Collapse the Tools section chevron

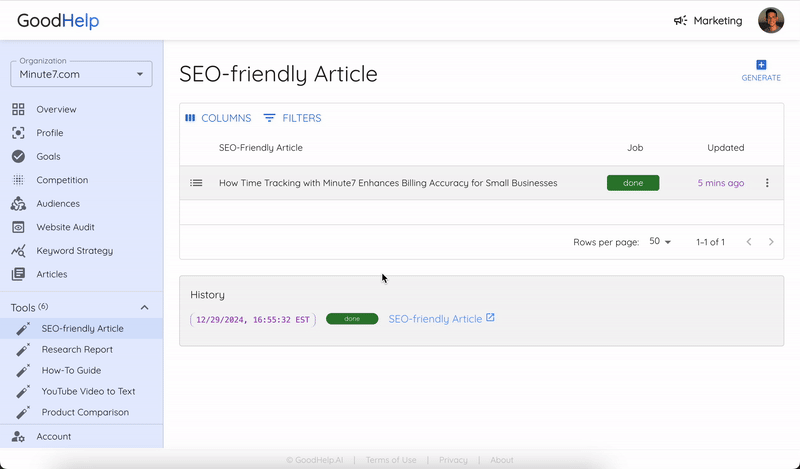pyautogui.click(x=144, y=307)
